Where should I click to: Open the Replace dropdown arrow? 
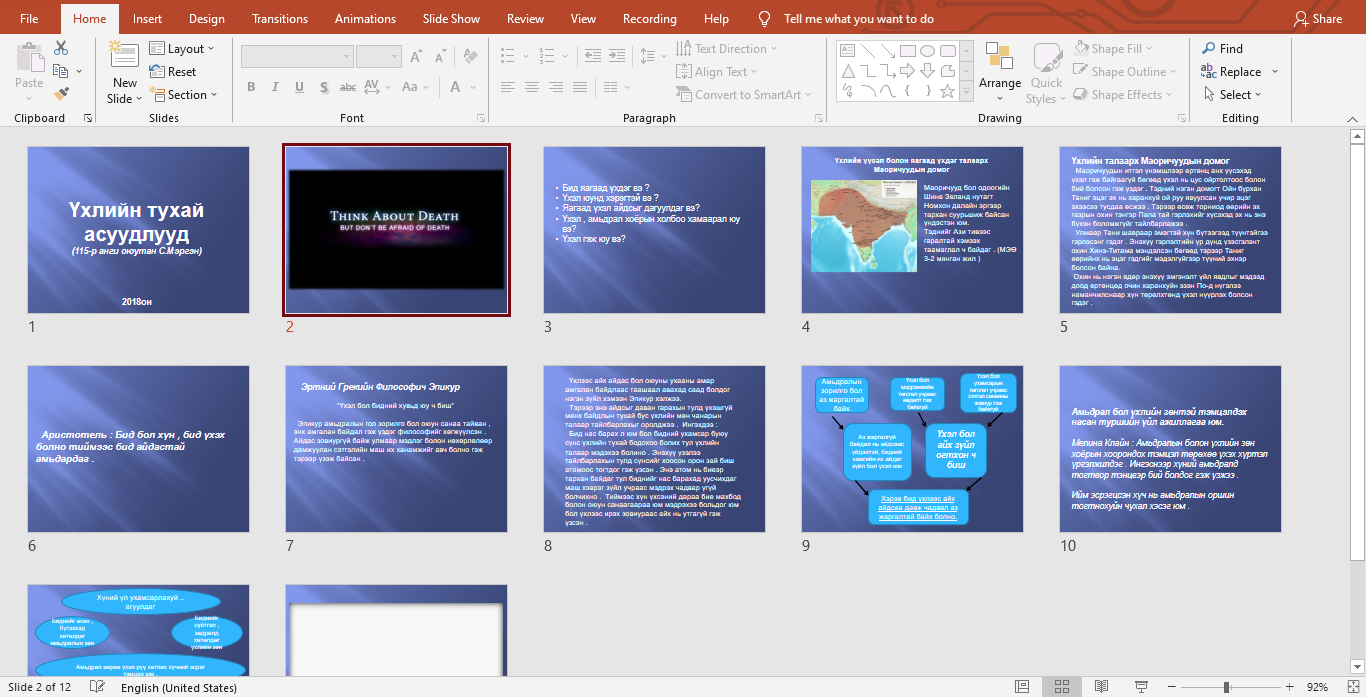(x=1273, y=72)
